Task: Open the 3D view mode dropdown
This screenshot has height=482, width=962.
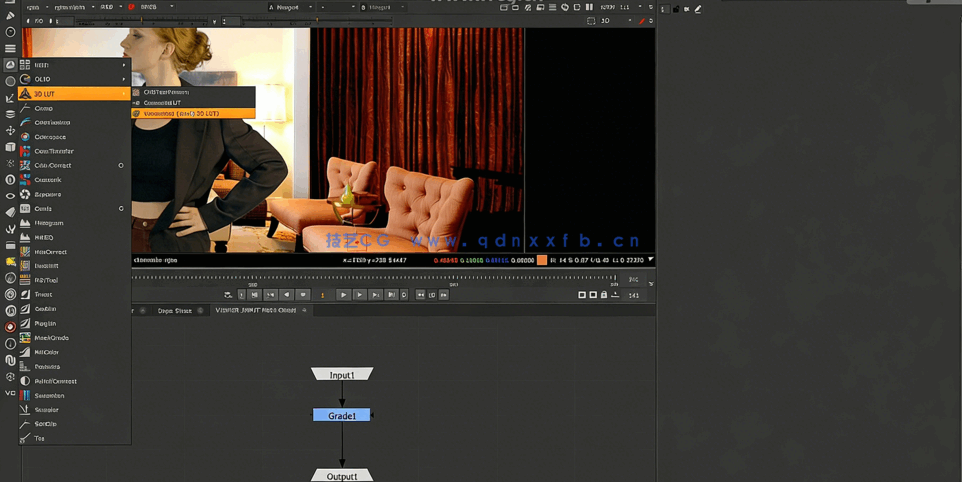Action: click(x=609, y=20)
